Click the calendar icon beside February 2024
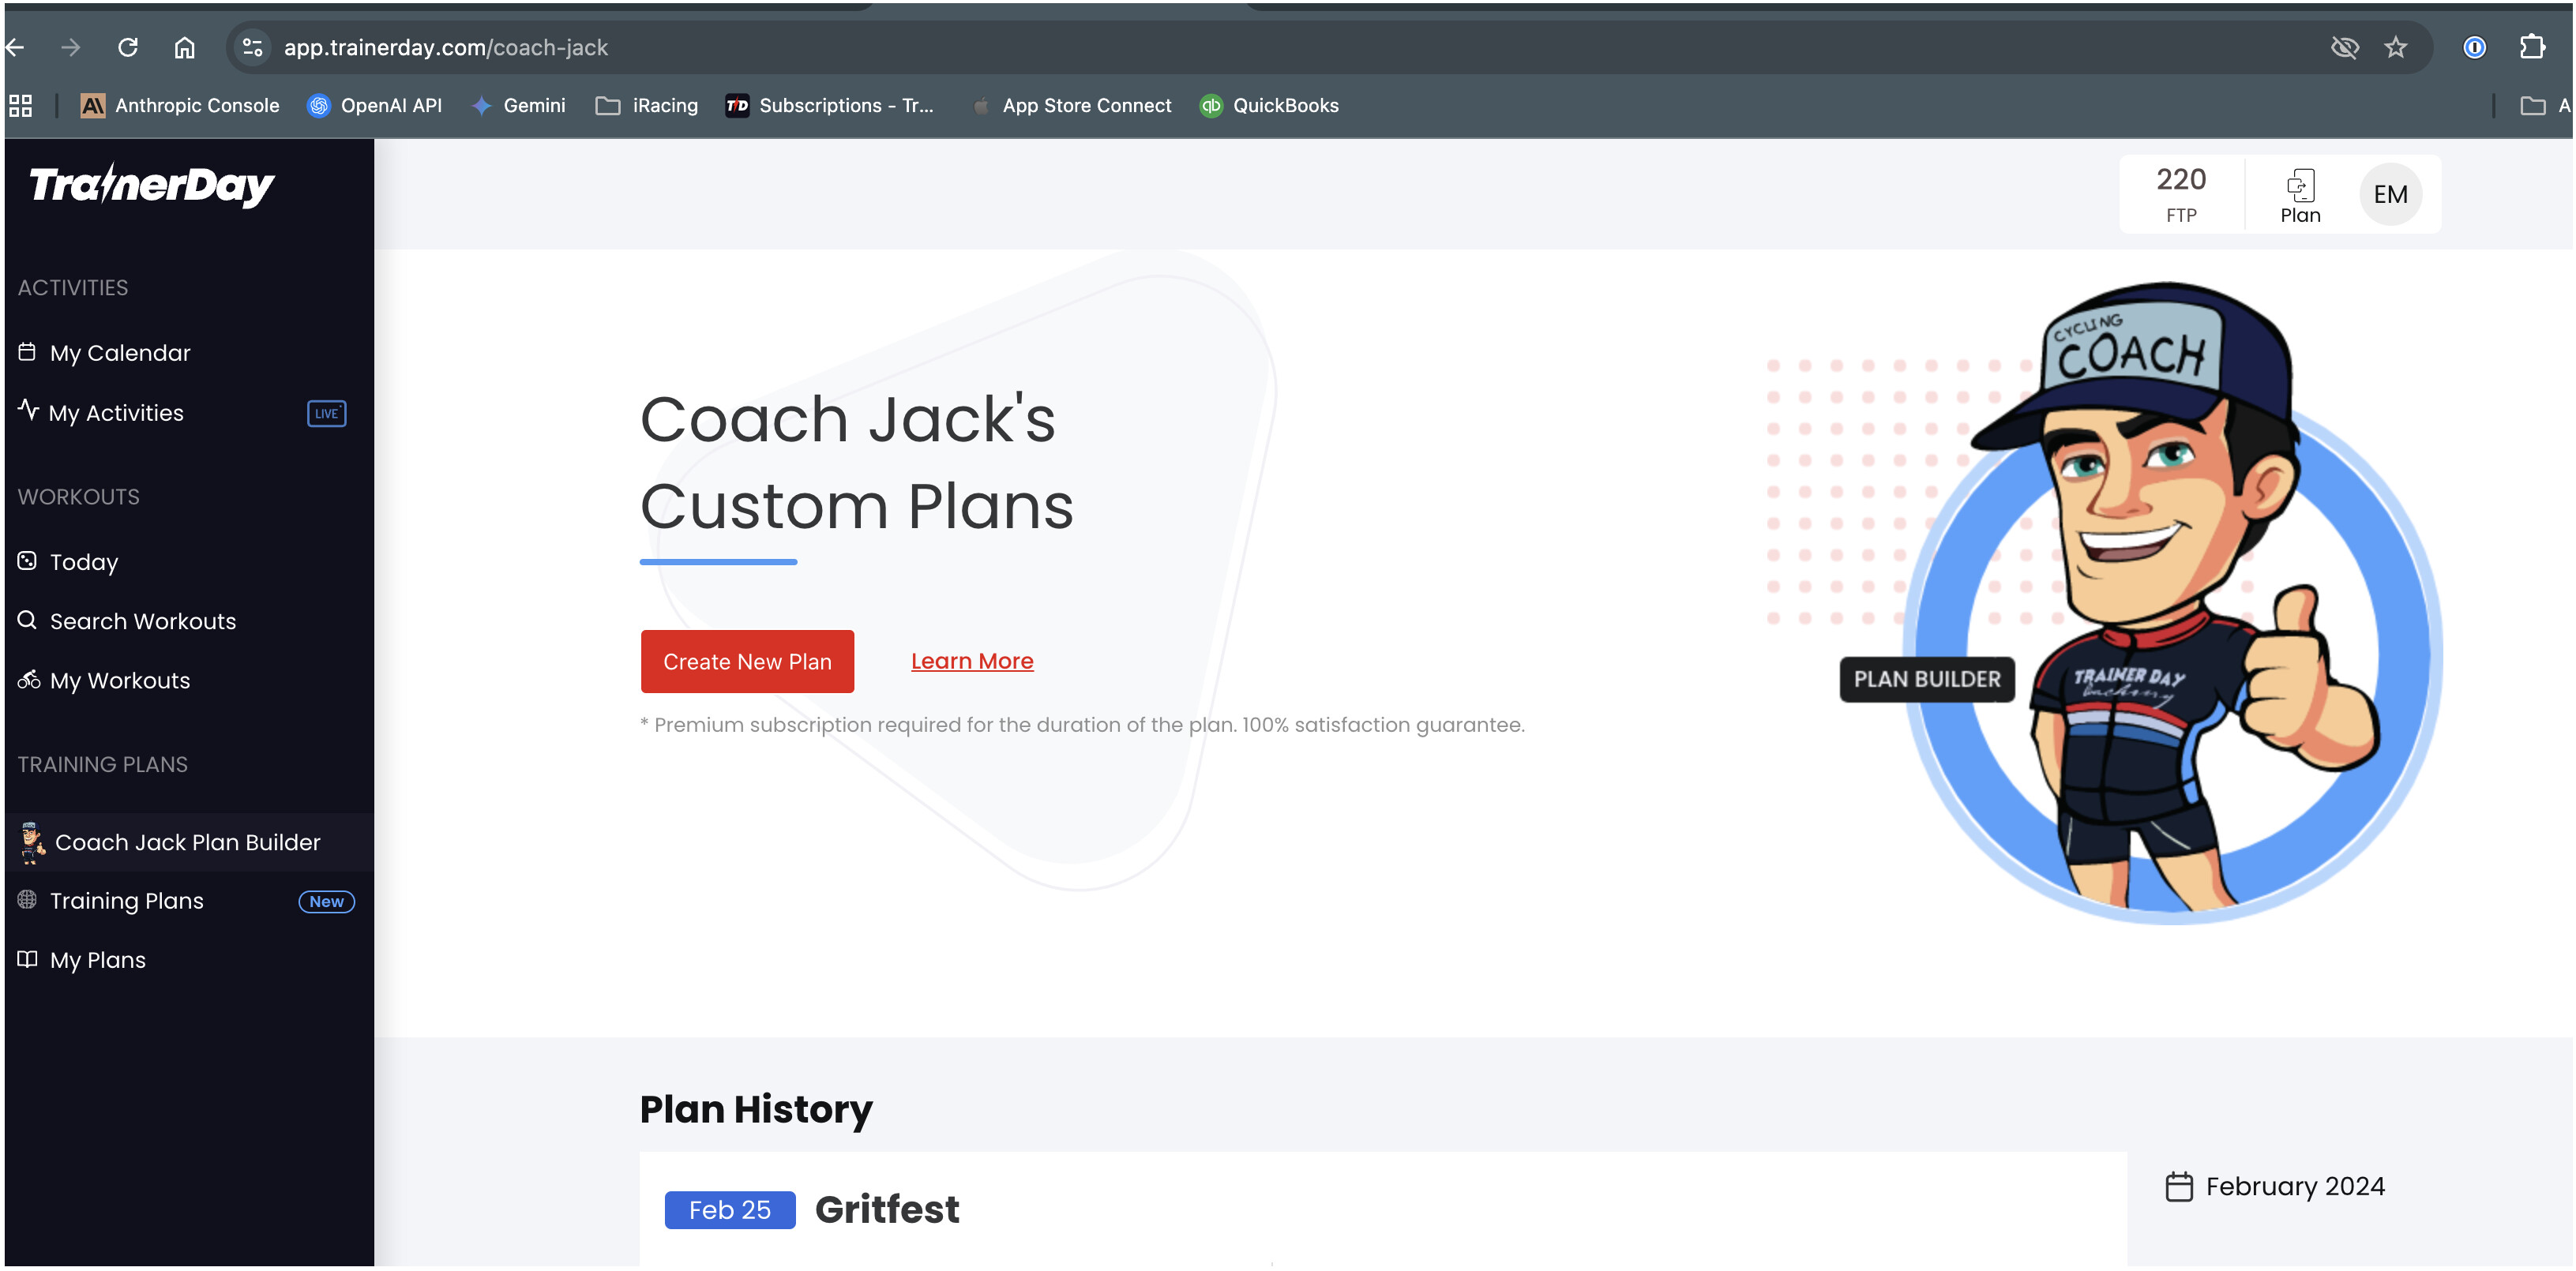 pos(2179,1186)
